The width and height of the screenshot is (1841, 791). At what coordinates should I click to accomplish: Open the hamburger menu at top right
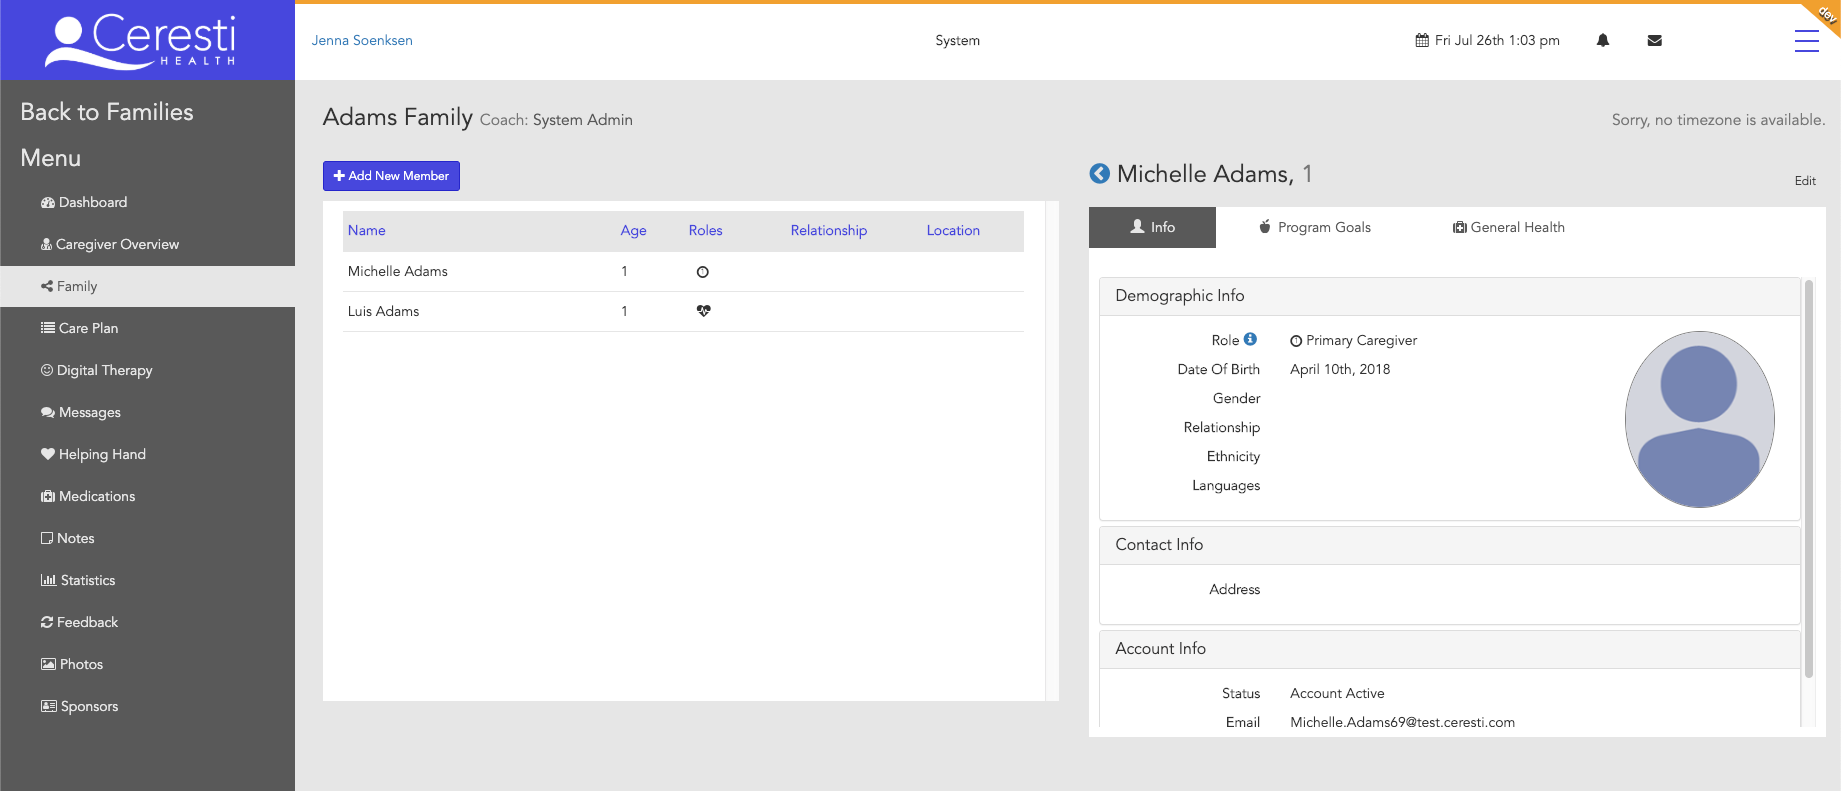point(1806,41)
